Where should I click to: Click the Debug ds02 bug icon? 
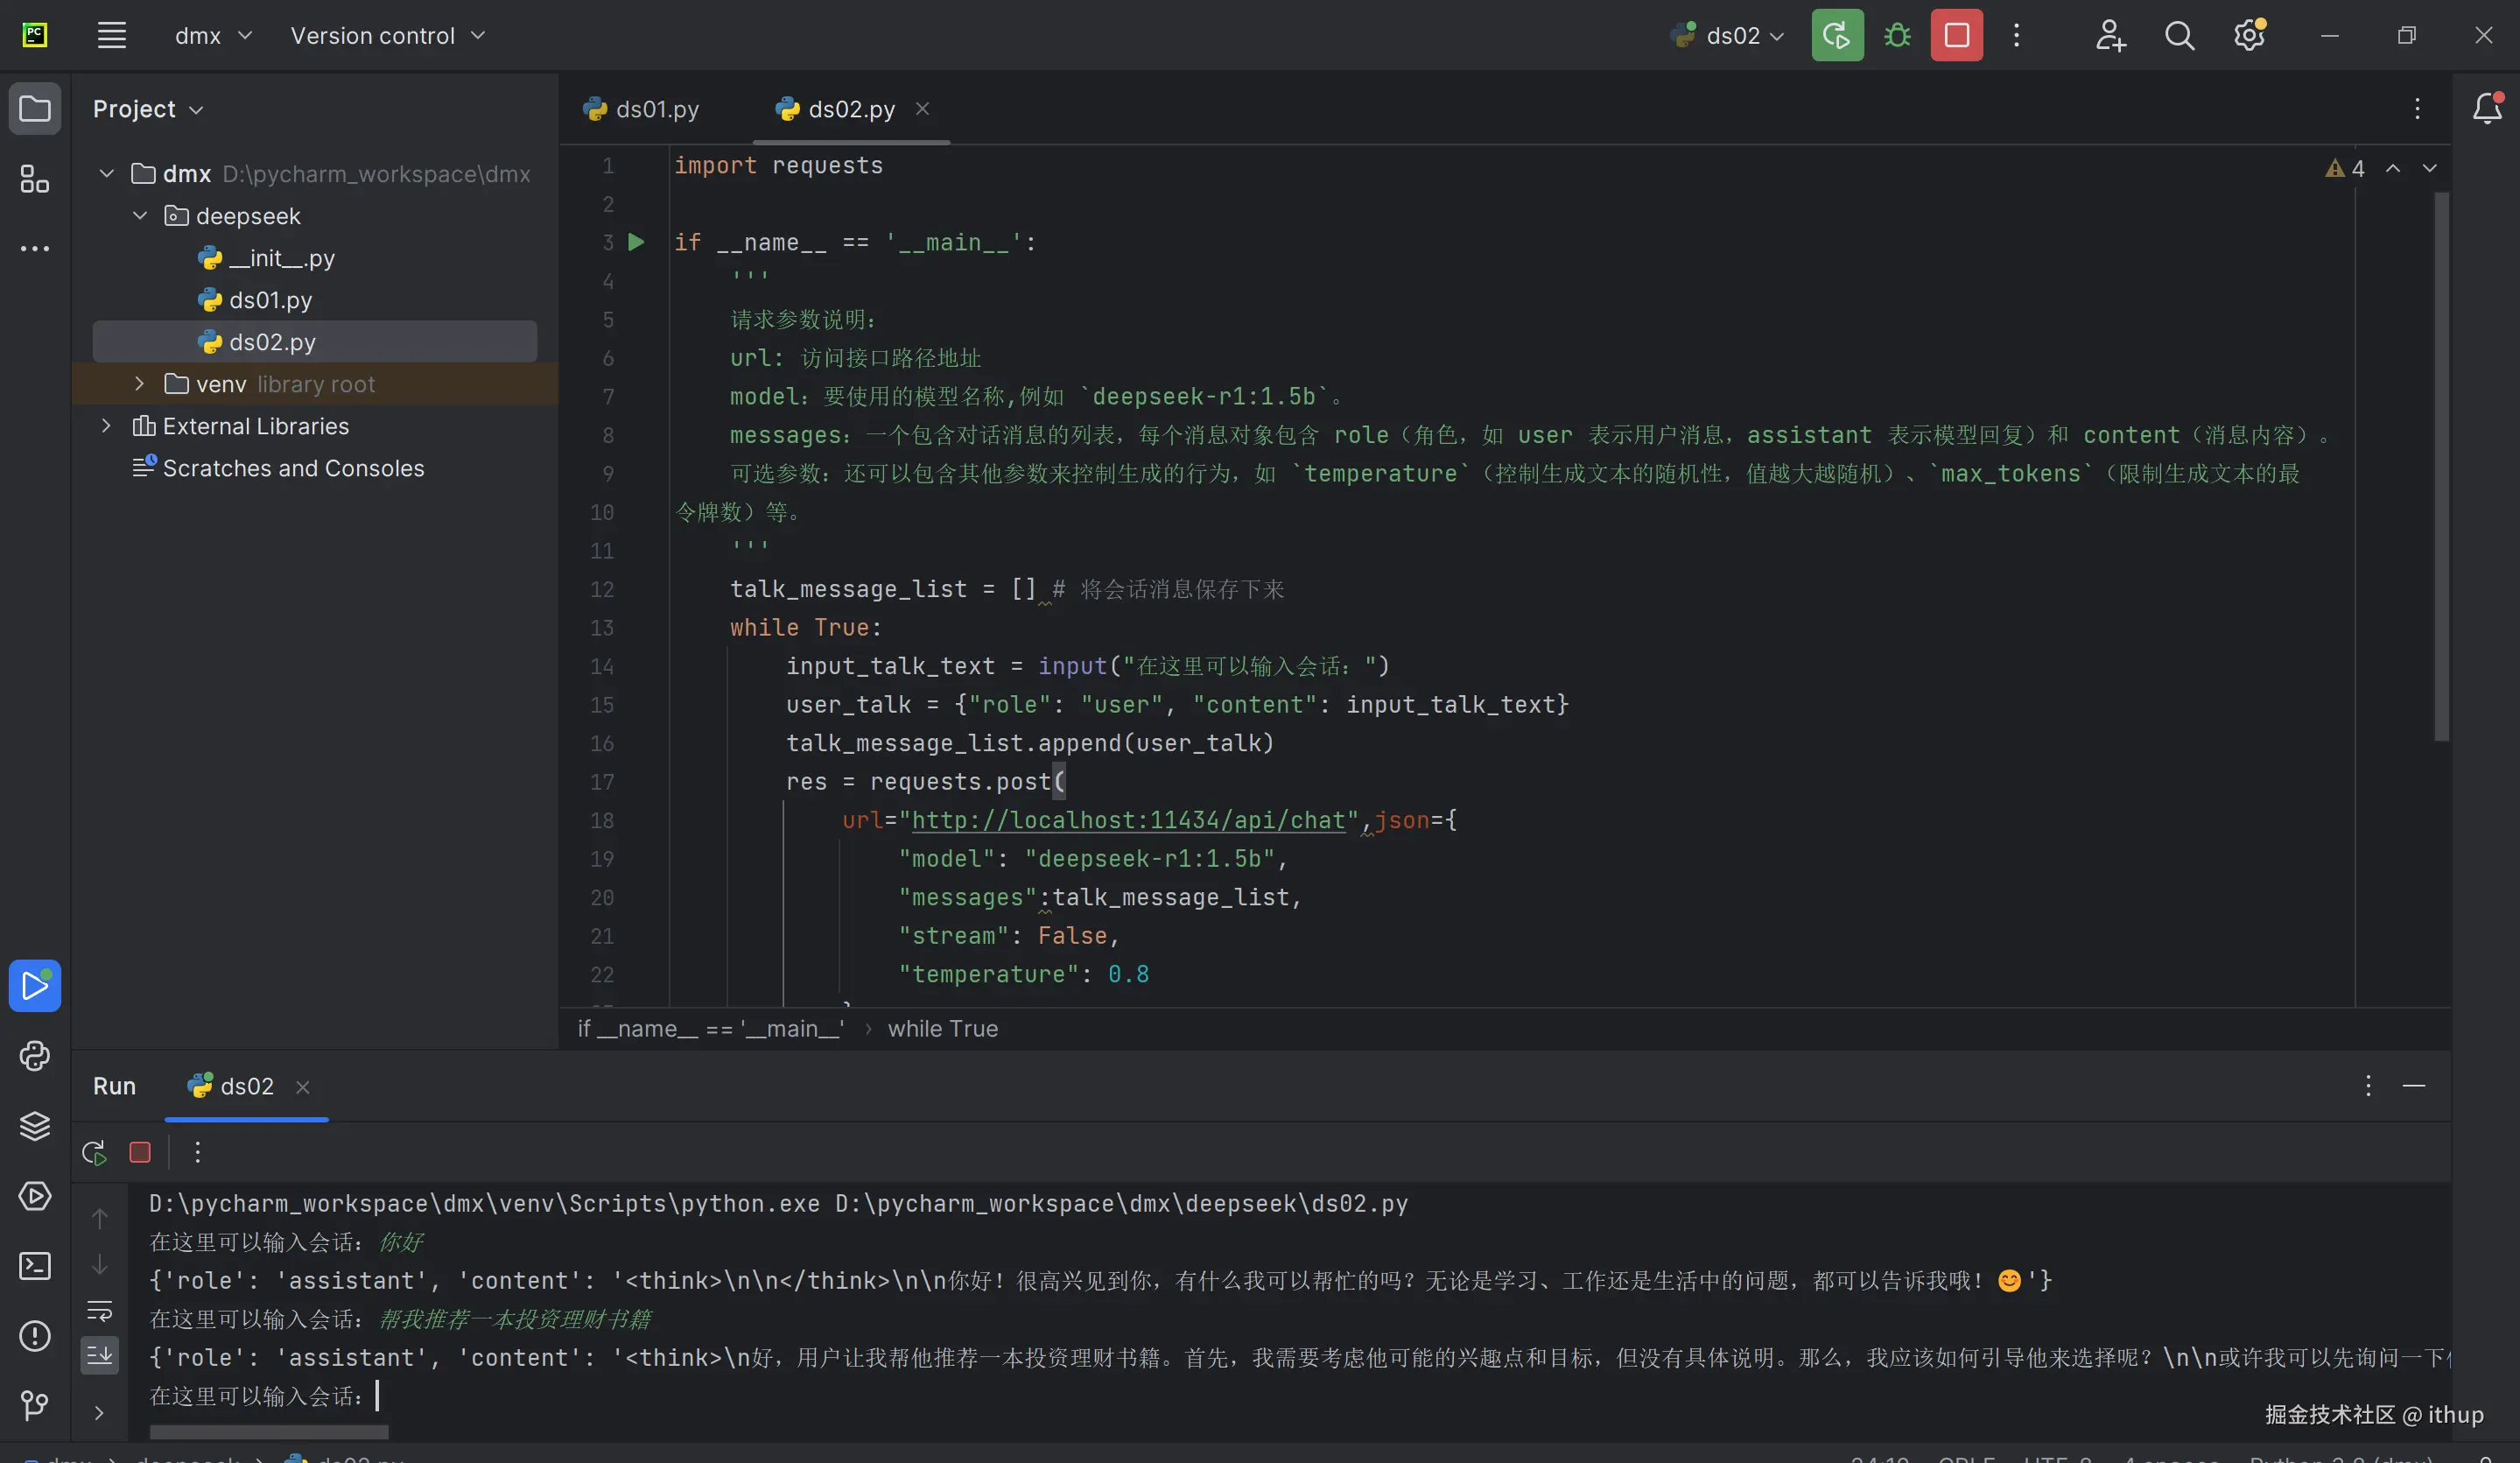[1897, 36]
